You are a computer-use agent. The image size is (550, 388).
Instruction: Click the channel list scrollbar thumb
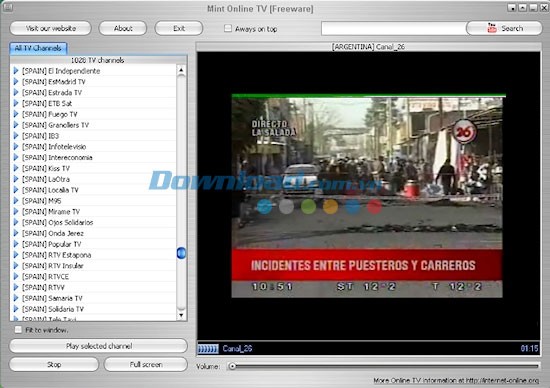click(181, 253)
